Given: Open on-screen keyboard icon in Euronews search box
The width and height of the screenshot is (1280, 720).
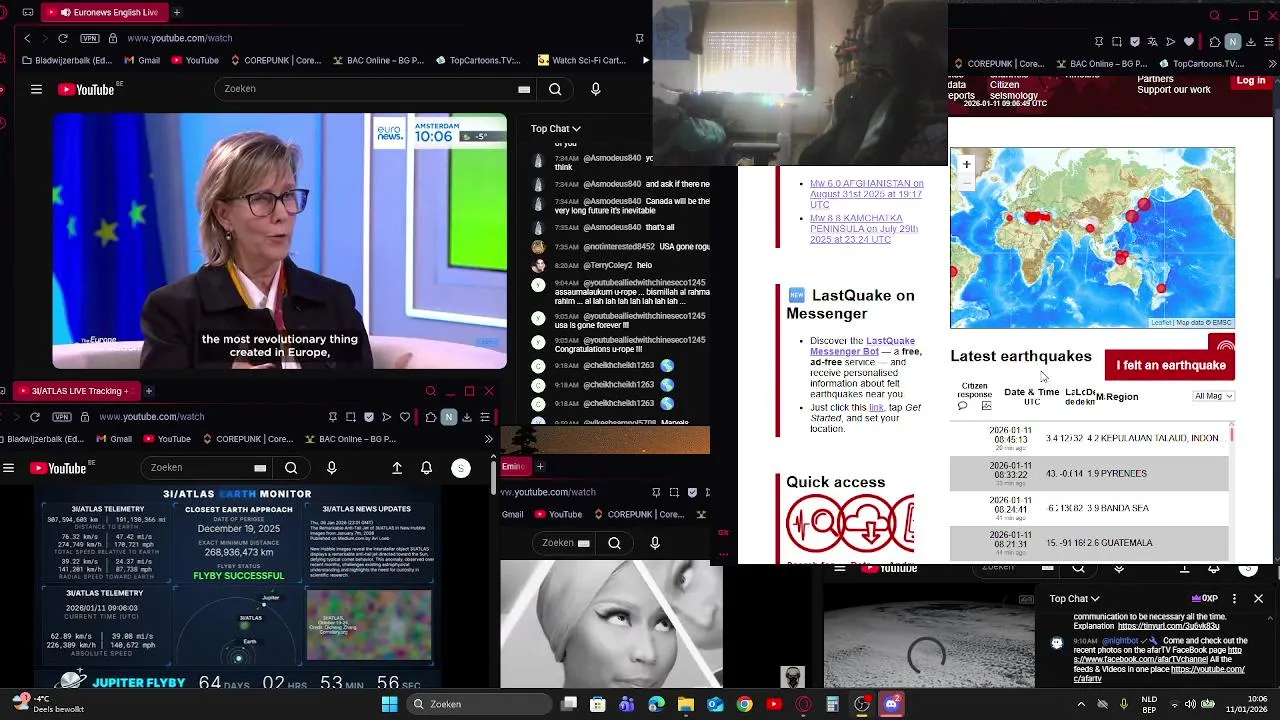Looking at the screenshot, I should (524, 89).
